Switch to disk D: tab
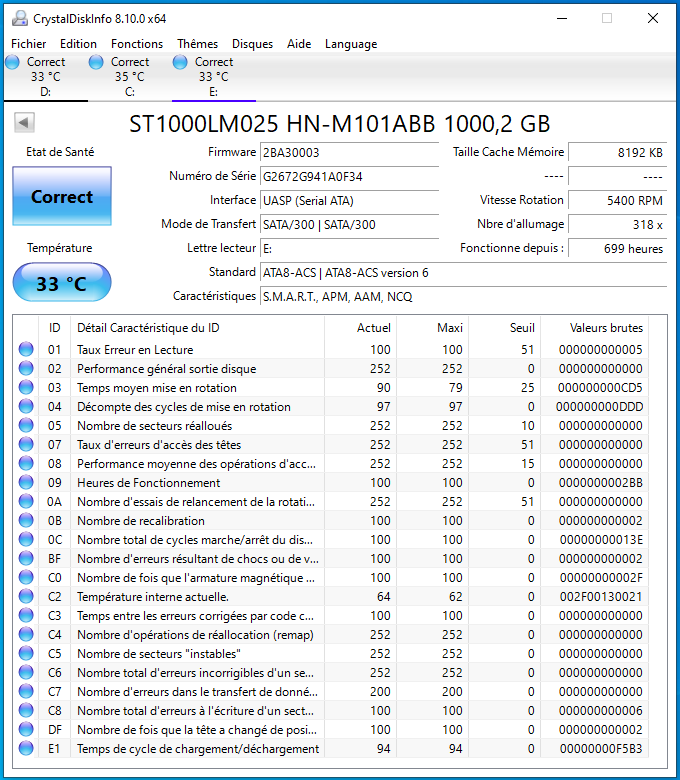Image resolution: width=680 pixels, height=780 pixels. click(46, 77)
